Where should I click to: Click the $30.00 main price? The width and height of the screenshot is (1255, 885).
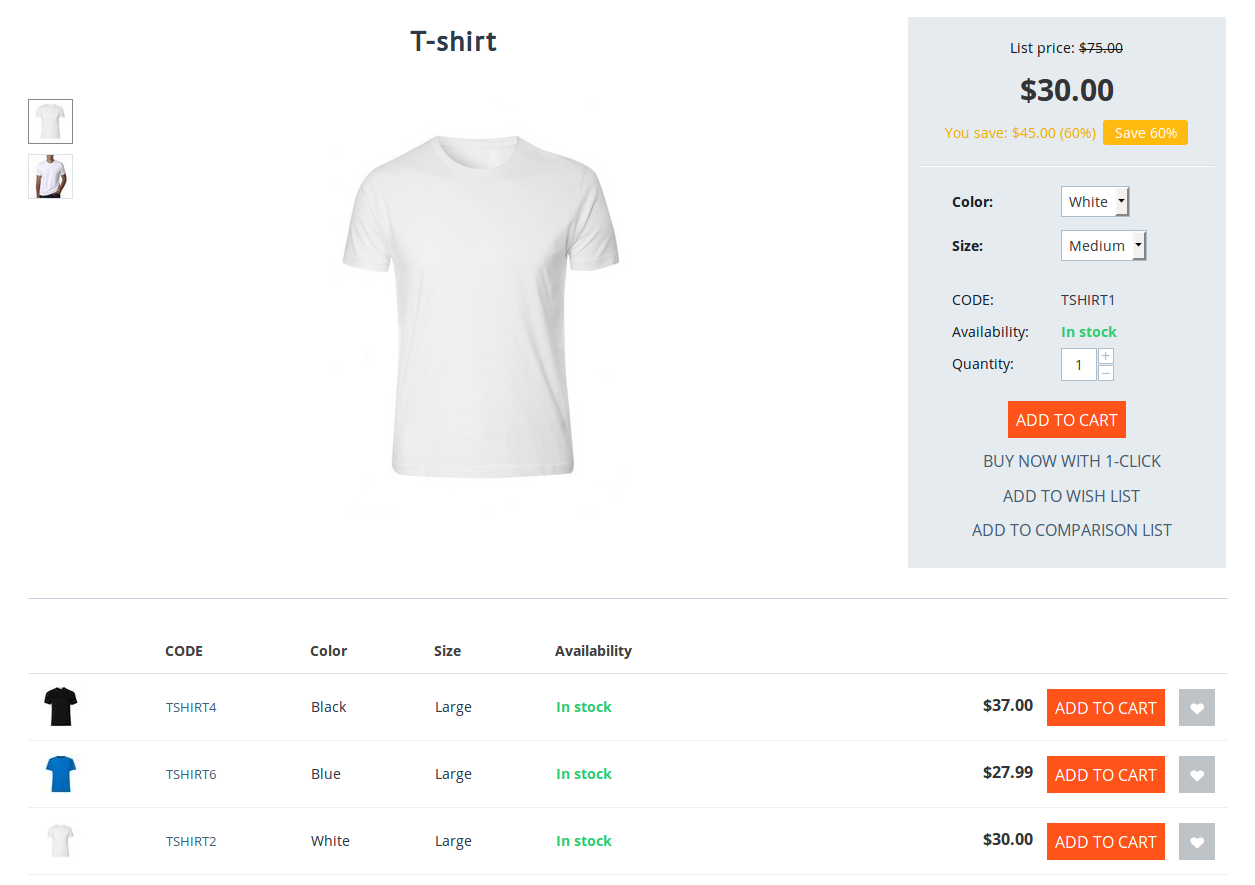pyautogui.click(x=1067, y=90)
